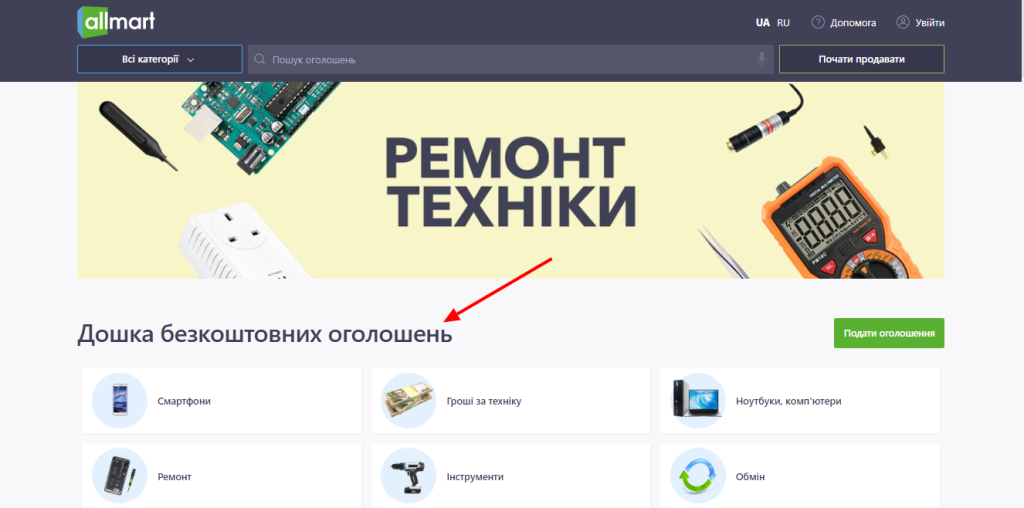The width and height of the screenshot is (1024, 508).
Task: Select the Ноутбуки, комп'ютери label
Action: click(x=788, y=401)
